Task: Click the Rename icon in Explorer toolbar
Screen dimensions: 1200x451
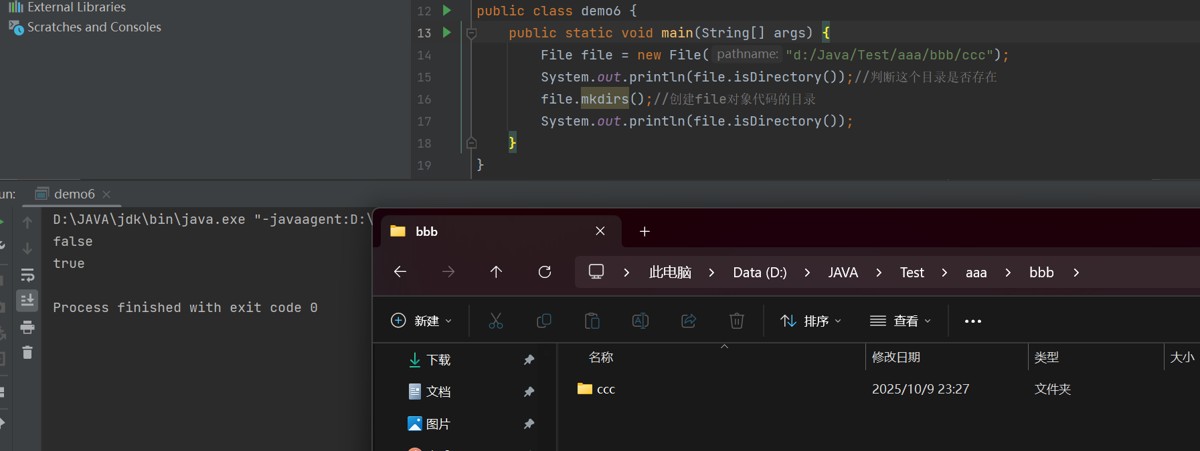Action: pos(640,321)
